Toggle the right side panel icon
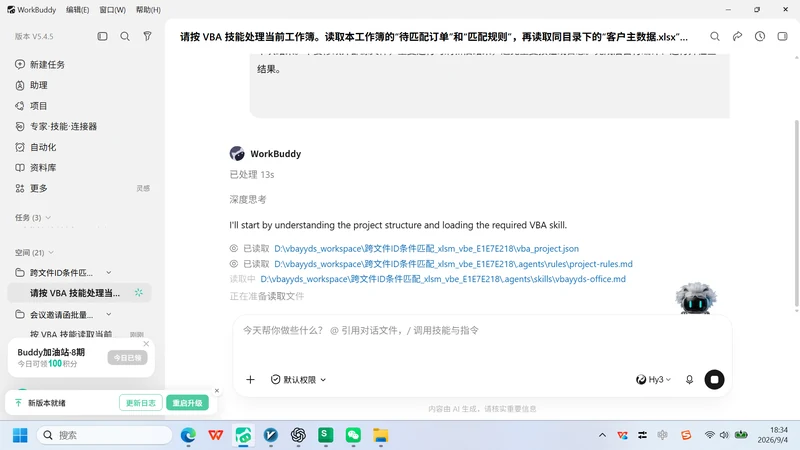This screenshot has height=450, width=800. click(782, 36)
